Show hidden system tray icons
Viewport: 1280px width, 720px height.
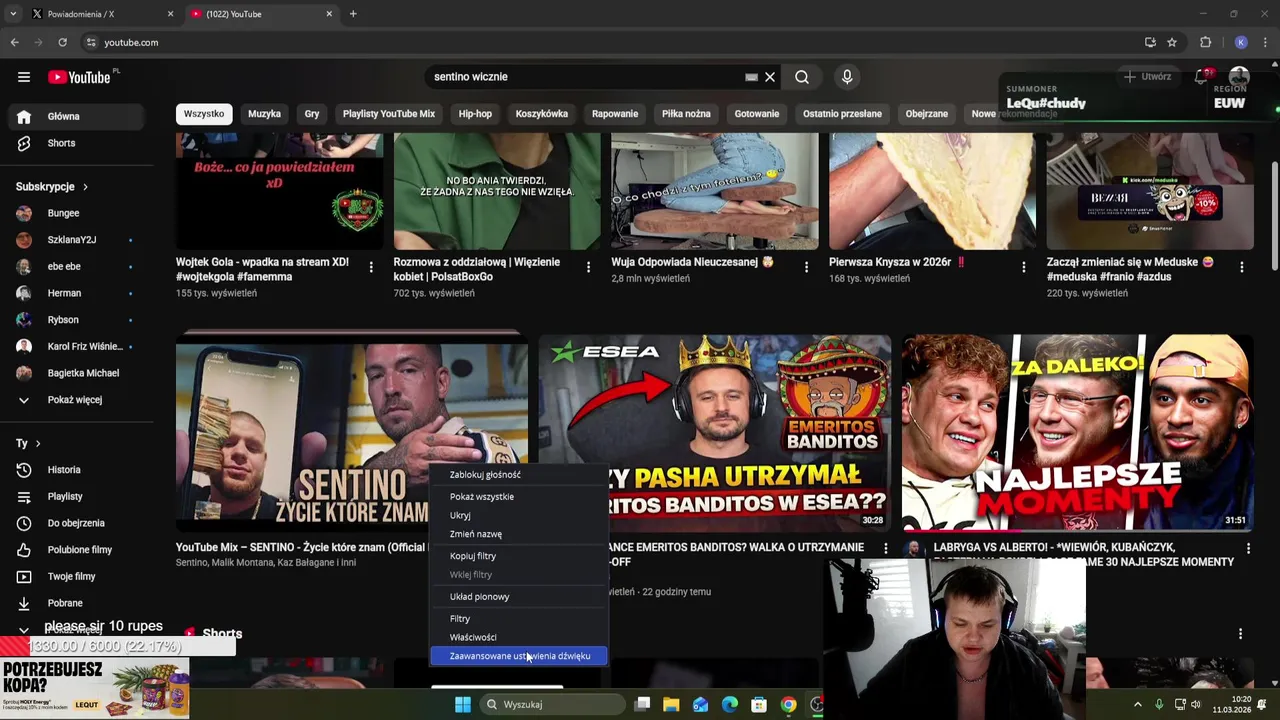(1137, 704)
